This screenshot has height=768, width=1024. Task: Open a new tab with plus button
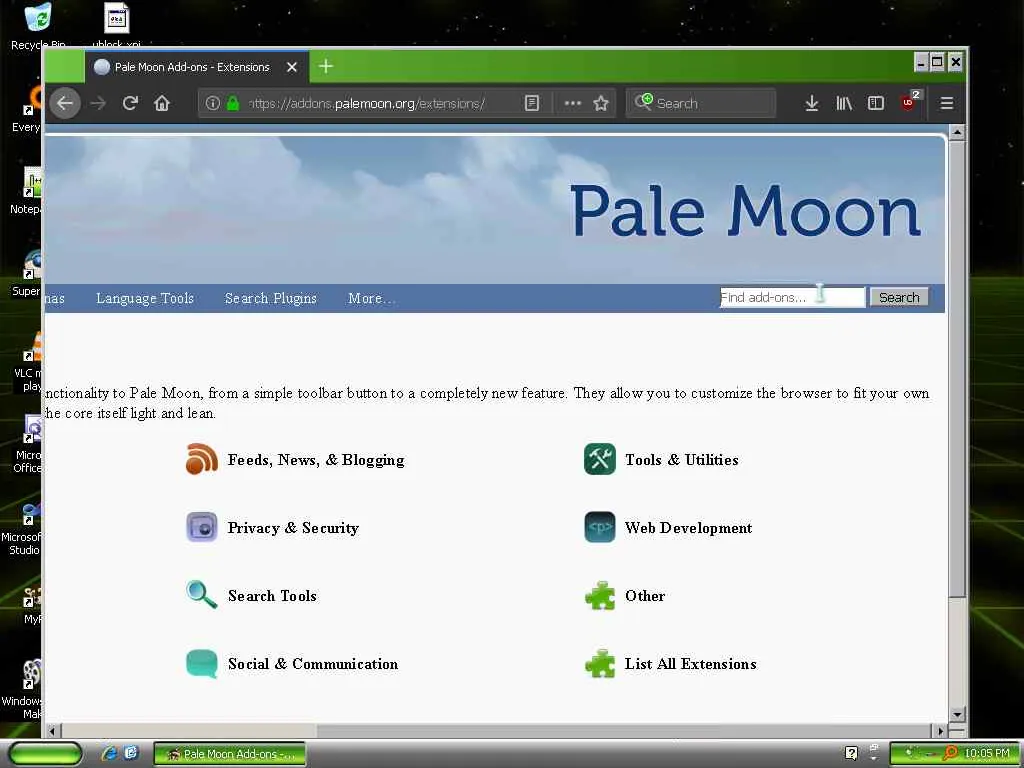point(326,67)
